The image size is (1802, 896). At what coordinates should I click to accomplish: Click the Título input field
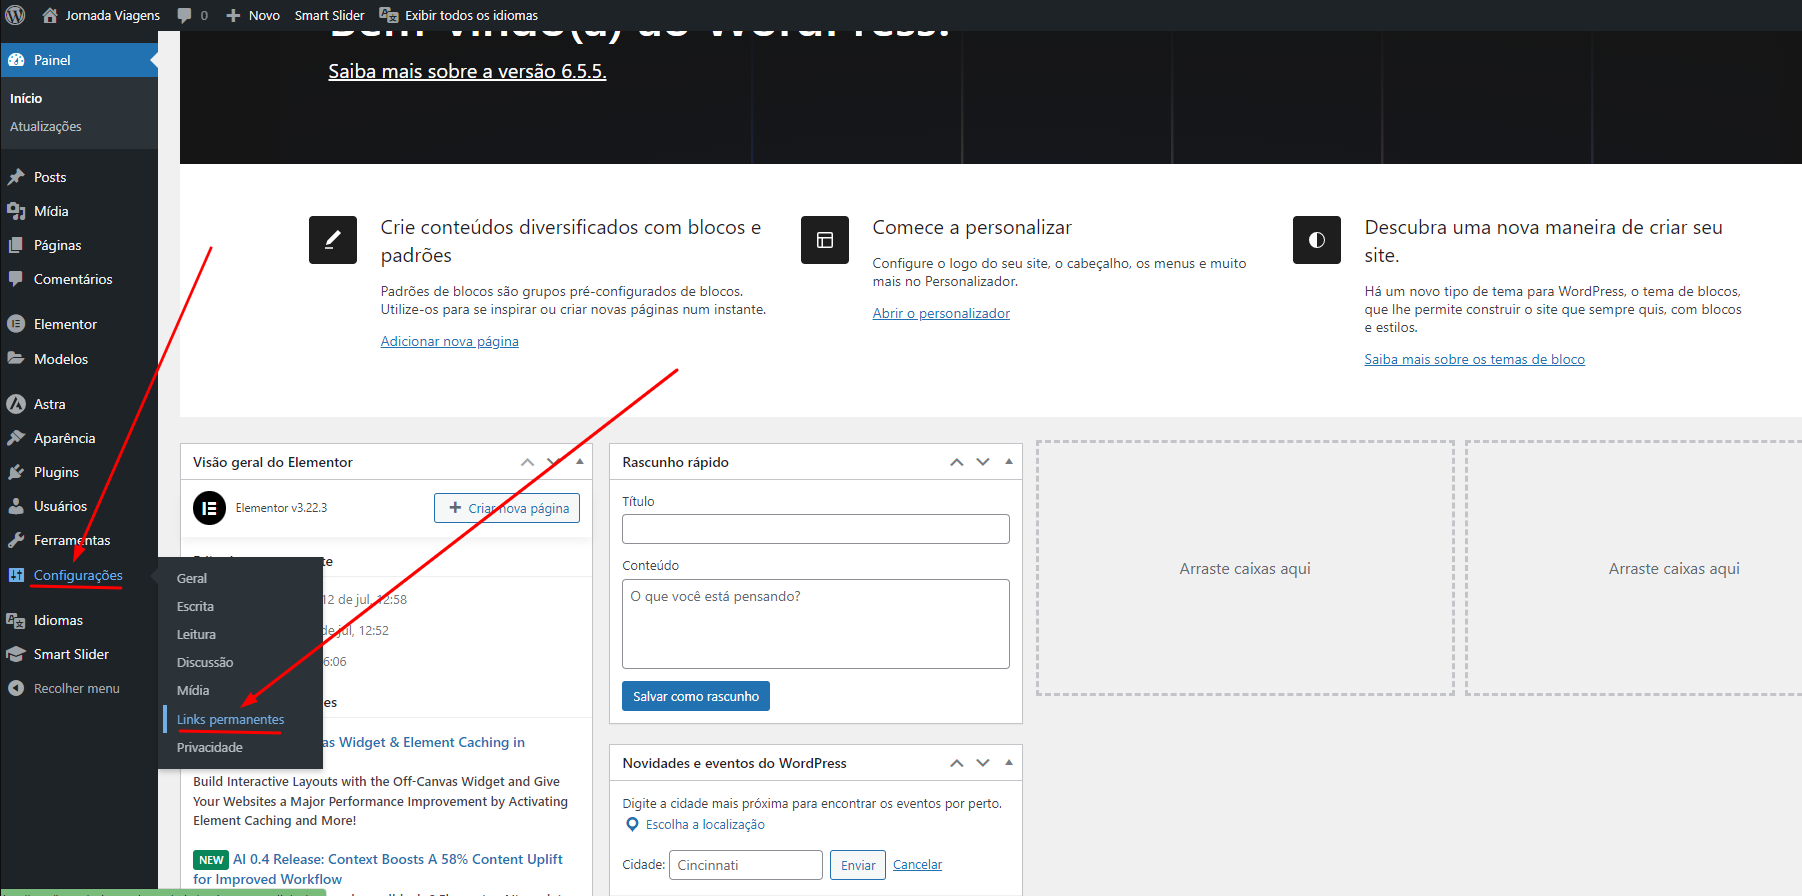coord(816,529)
